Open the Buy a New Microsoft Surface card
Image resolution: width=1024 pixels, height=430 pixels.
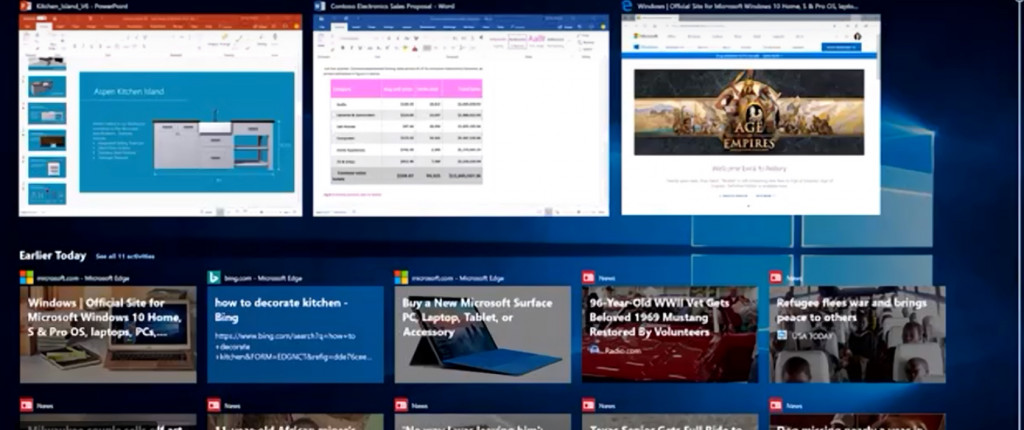(x=483, y=335)
